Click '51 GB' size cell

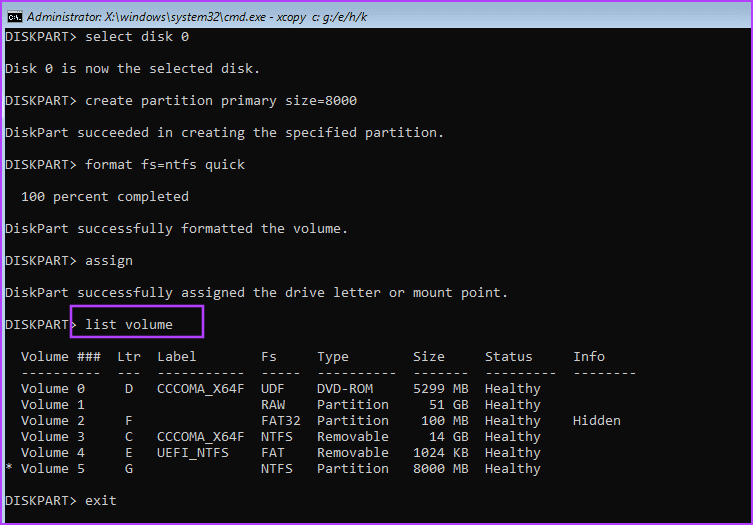(449, 404)
